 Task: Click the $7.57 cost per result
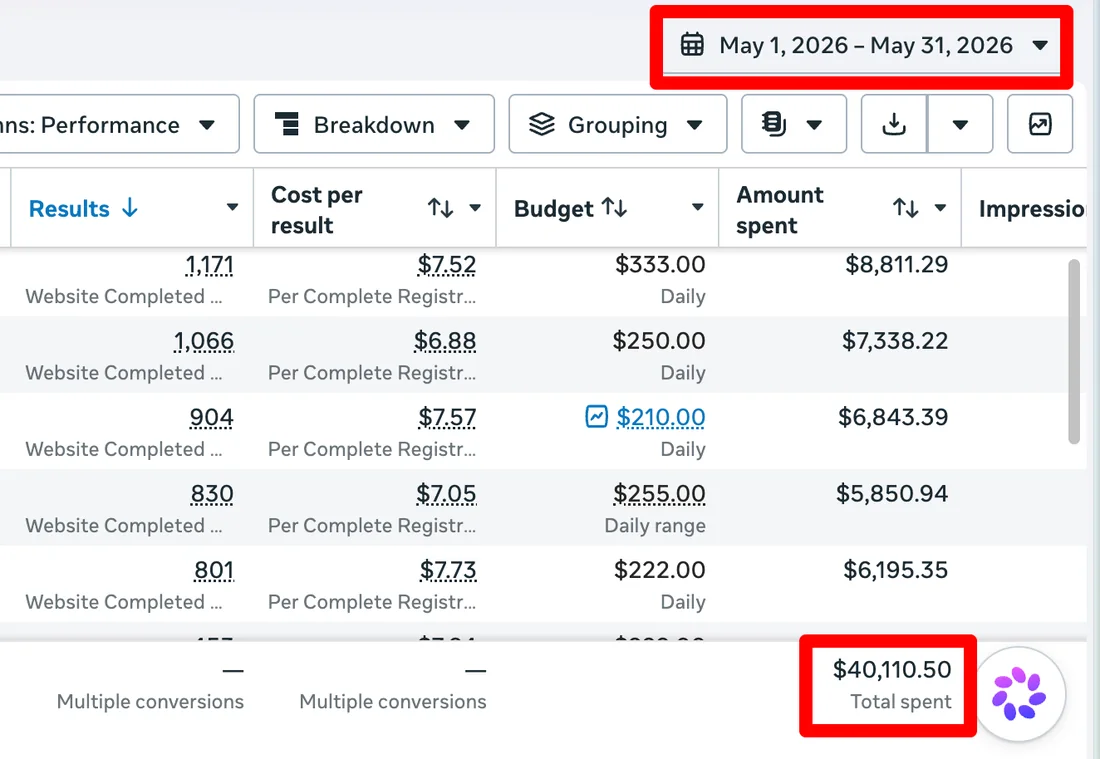(x=447, y=418)
